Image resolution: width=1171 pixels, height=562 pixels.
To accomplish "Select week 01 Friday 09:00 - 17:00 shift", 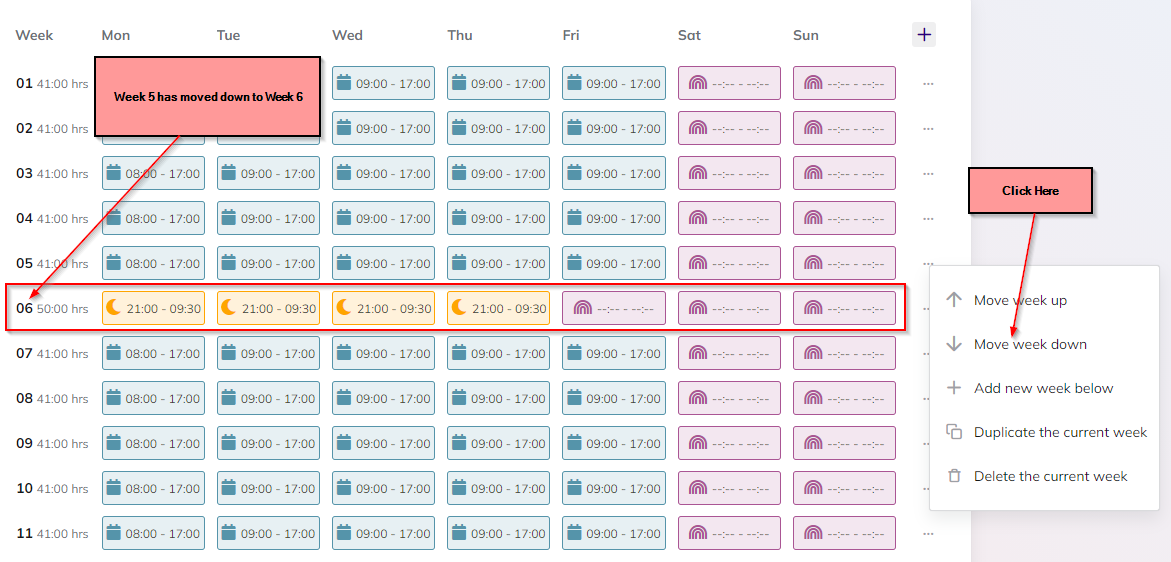I will [x=614, y=84].
